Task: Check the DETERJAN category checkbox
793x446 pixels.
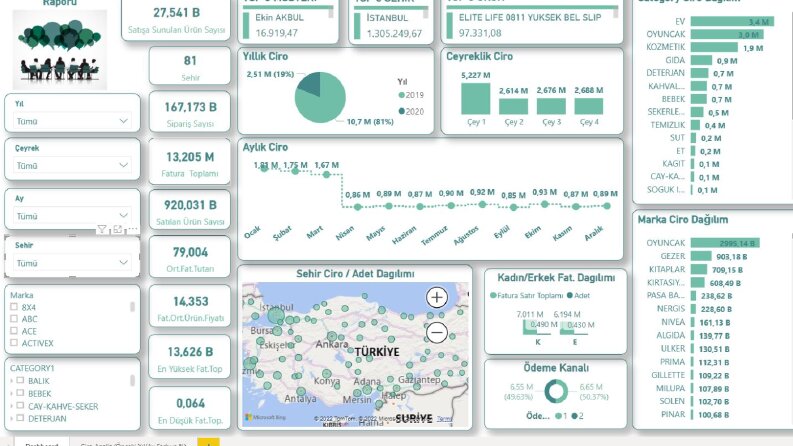Action: click(20, 418)
